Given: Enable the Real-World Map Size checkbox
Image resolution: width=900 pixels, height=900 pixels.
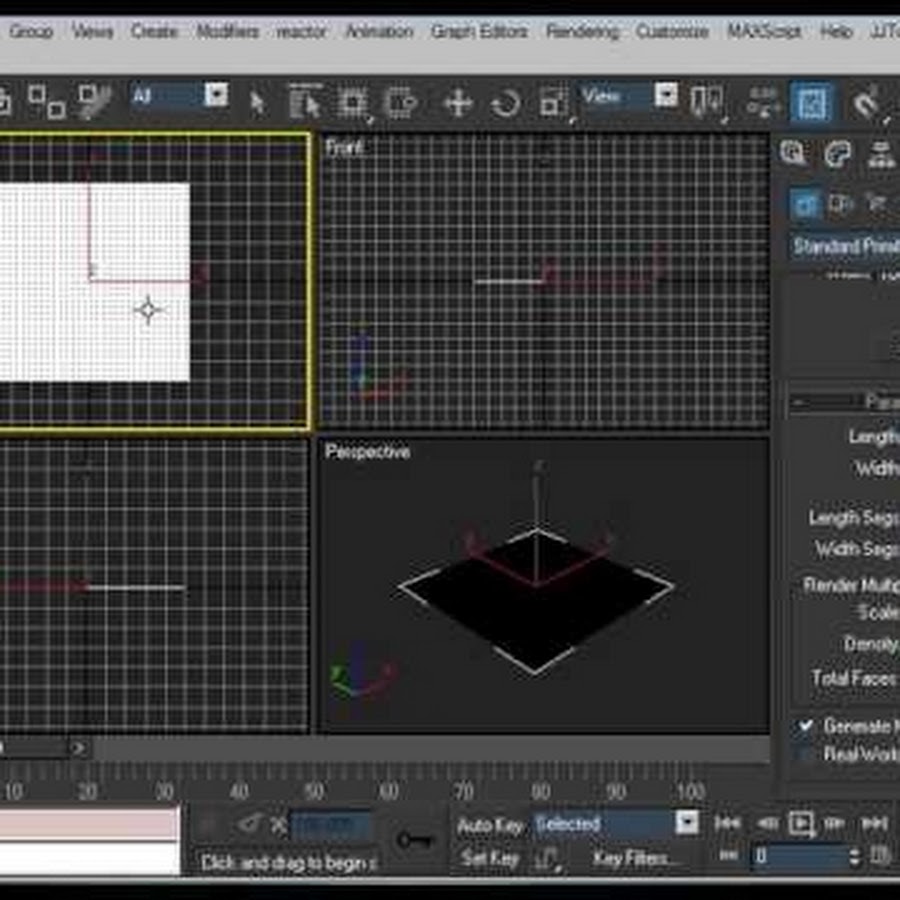Looking at the screenshot, I should pos(806,754).
